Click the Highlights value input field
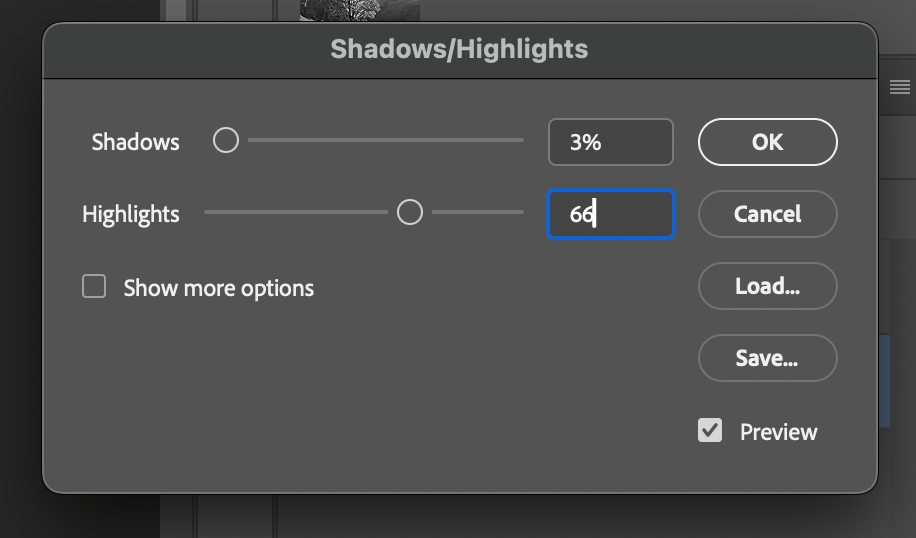 tap(610, 214)
